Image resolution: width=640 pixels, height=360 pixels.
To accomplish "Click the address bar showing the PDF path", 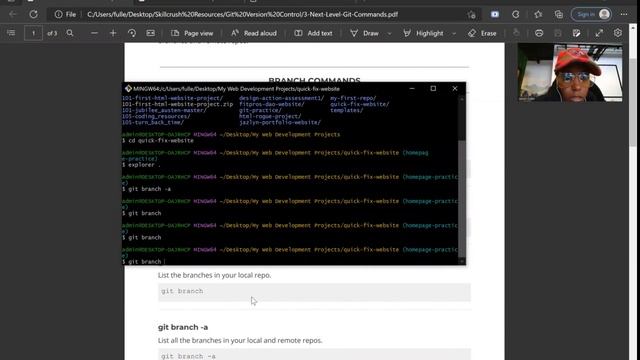I will tap(242, 14).
